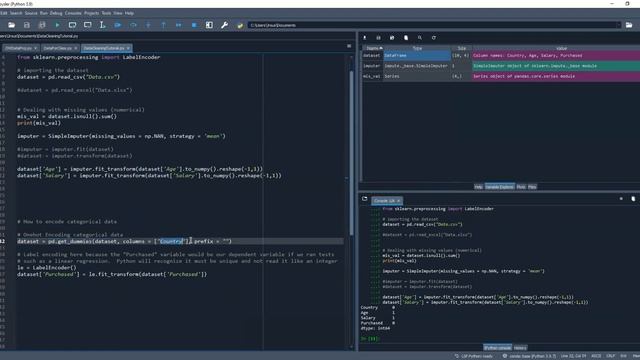Open the Help menu

pyautogui.click(x=129, y=13)
